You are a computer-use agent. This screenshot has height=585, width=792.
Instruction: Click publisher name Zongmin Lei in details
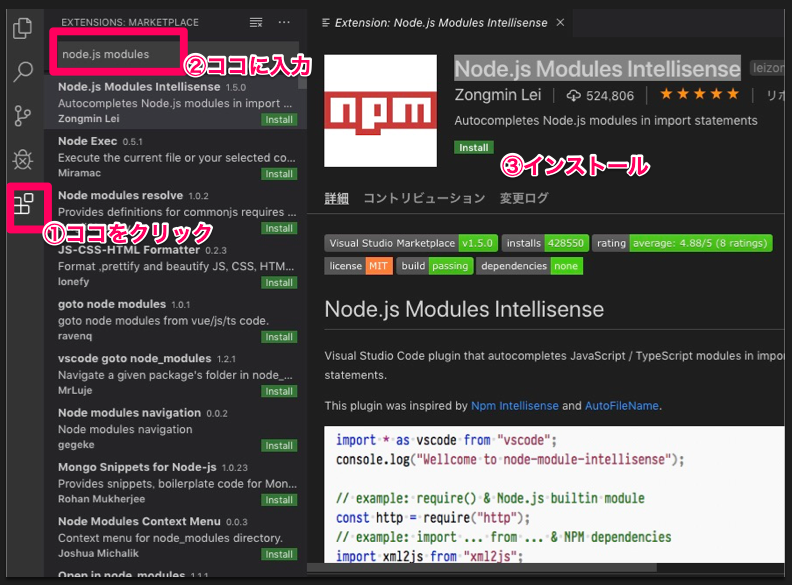click(498, 94)
